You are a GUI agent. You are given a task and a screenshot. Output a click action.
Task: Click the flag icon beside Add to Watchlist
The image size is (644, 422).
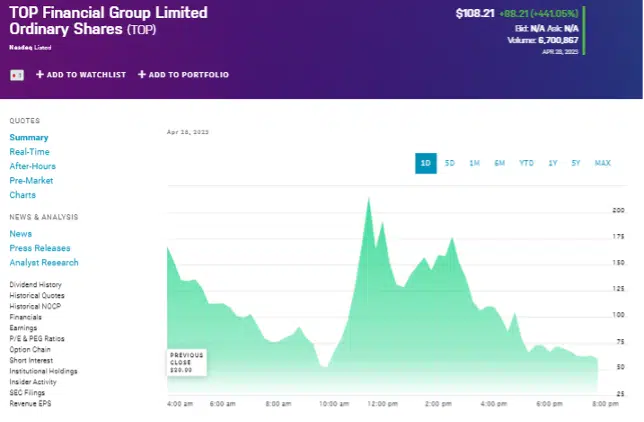click(x=17, y=75)
